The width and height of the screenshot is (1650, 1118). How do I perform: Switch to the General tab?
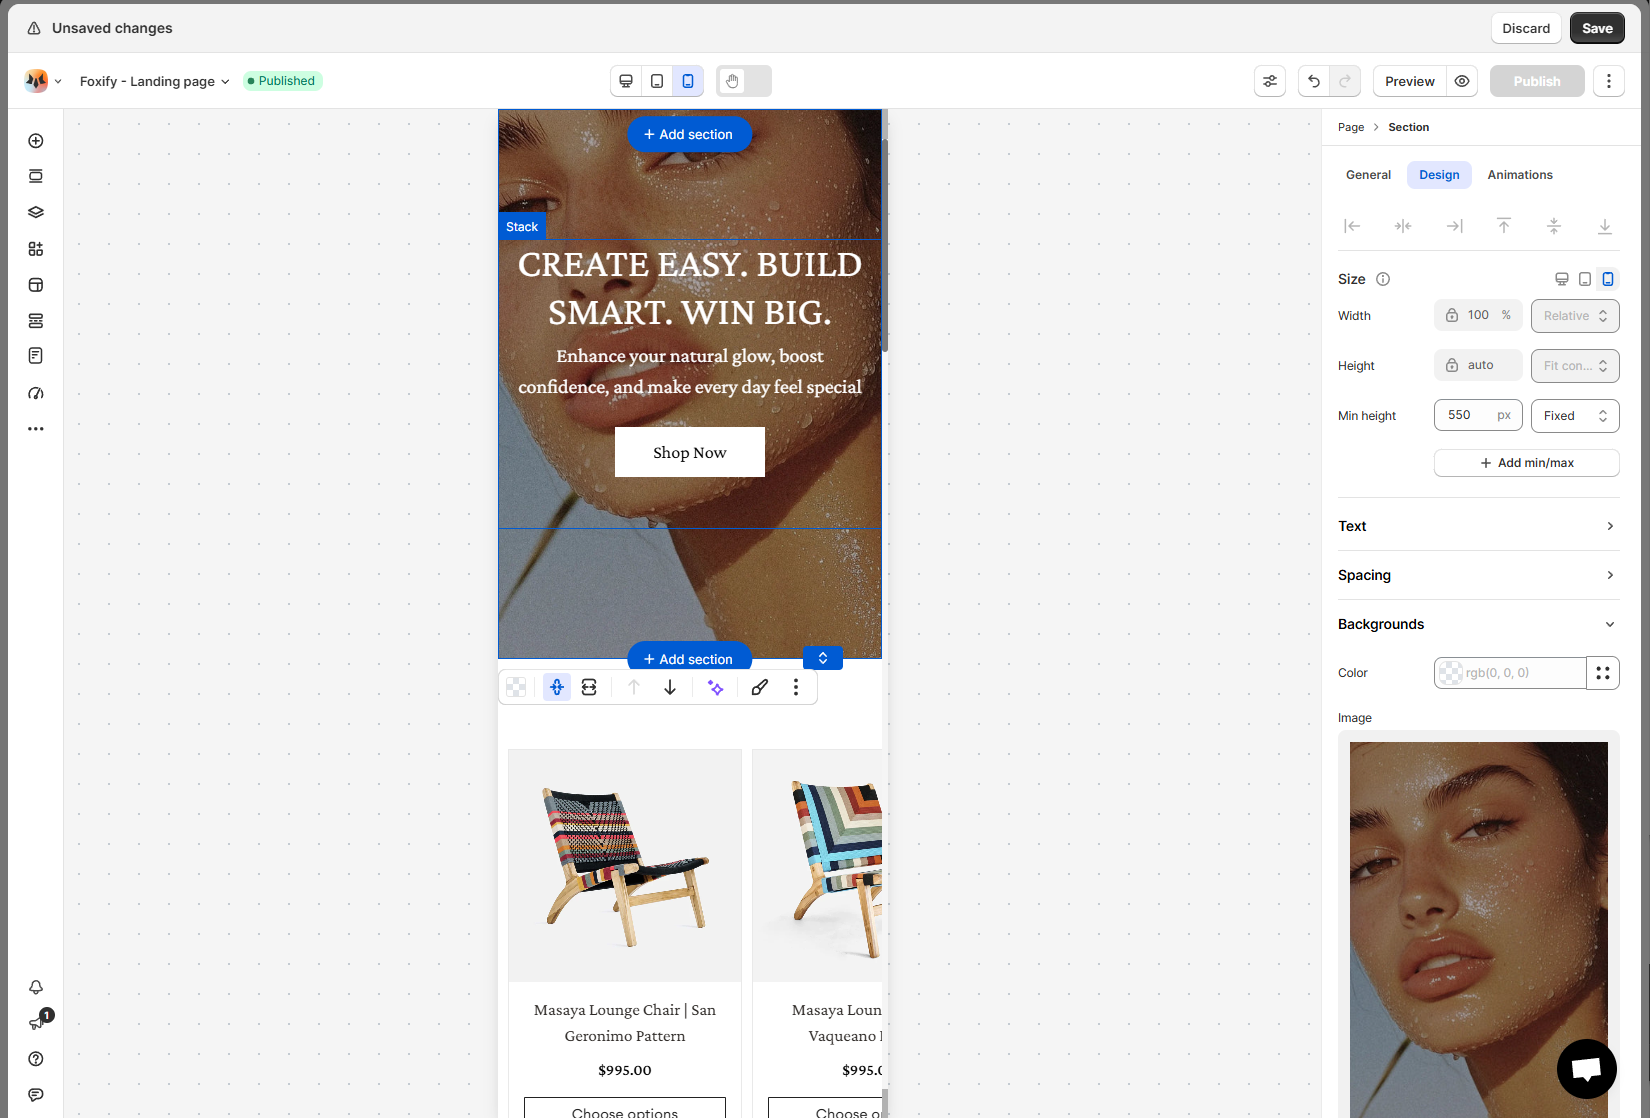coord(1368,175)
